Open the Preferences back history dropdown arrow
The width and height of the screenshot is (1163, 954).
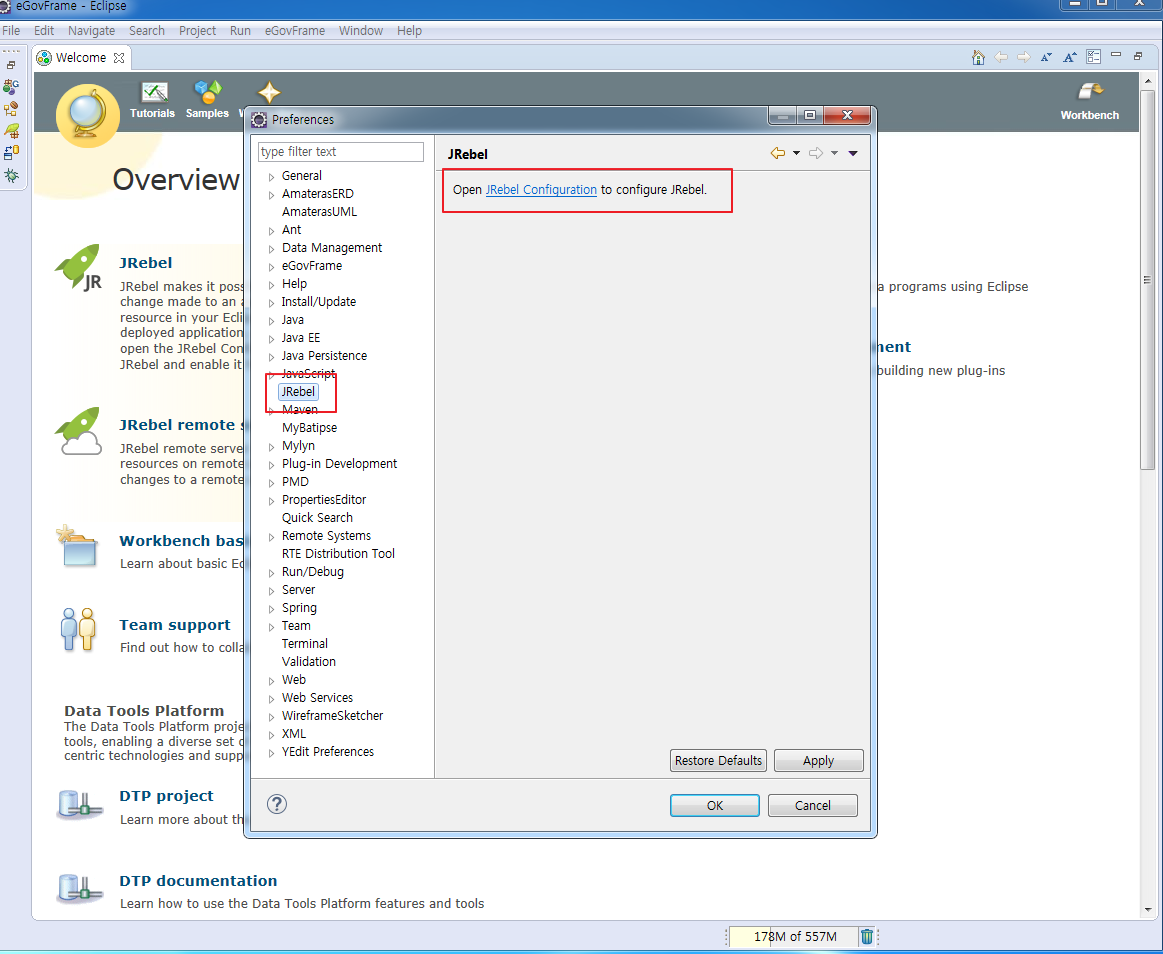tap(797, 153)
